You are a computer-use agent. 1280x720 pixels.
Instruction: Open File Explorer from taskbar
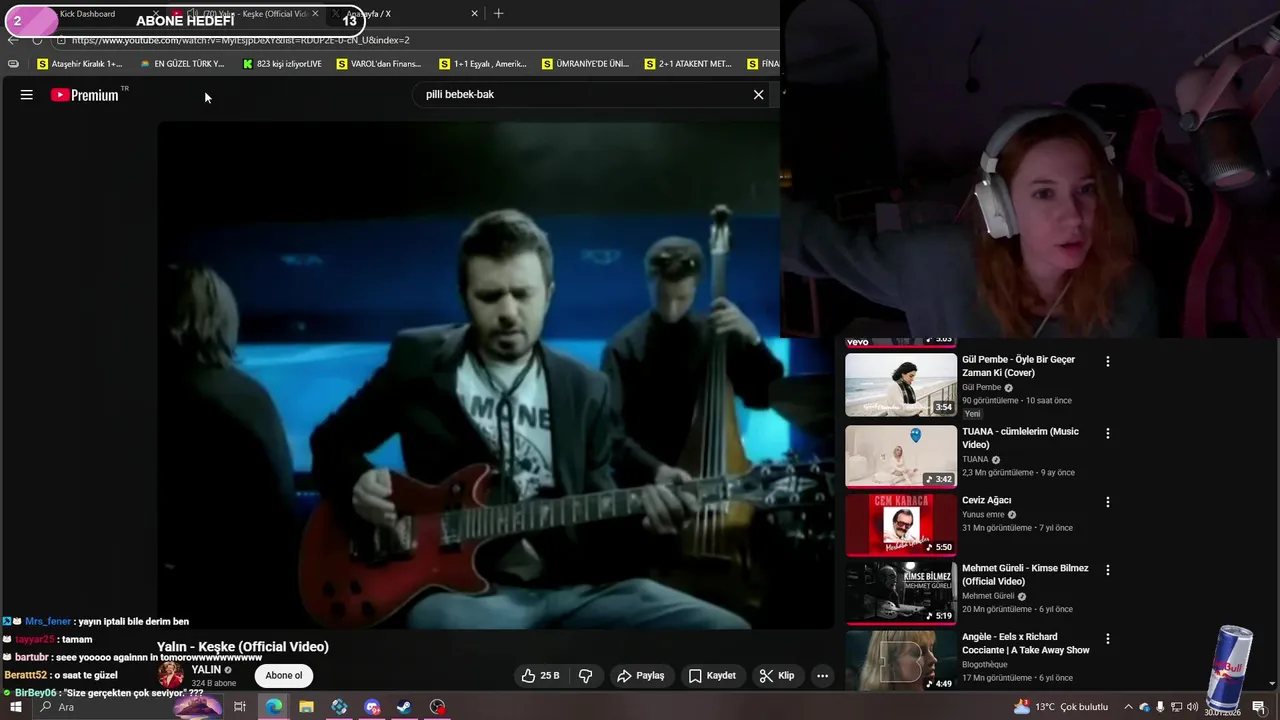306,707
